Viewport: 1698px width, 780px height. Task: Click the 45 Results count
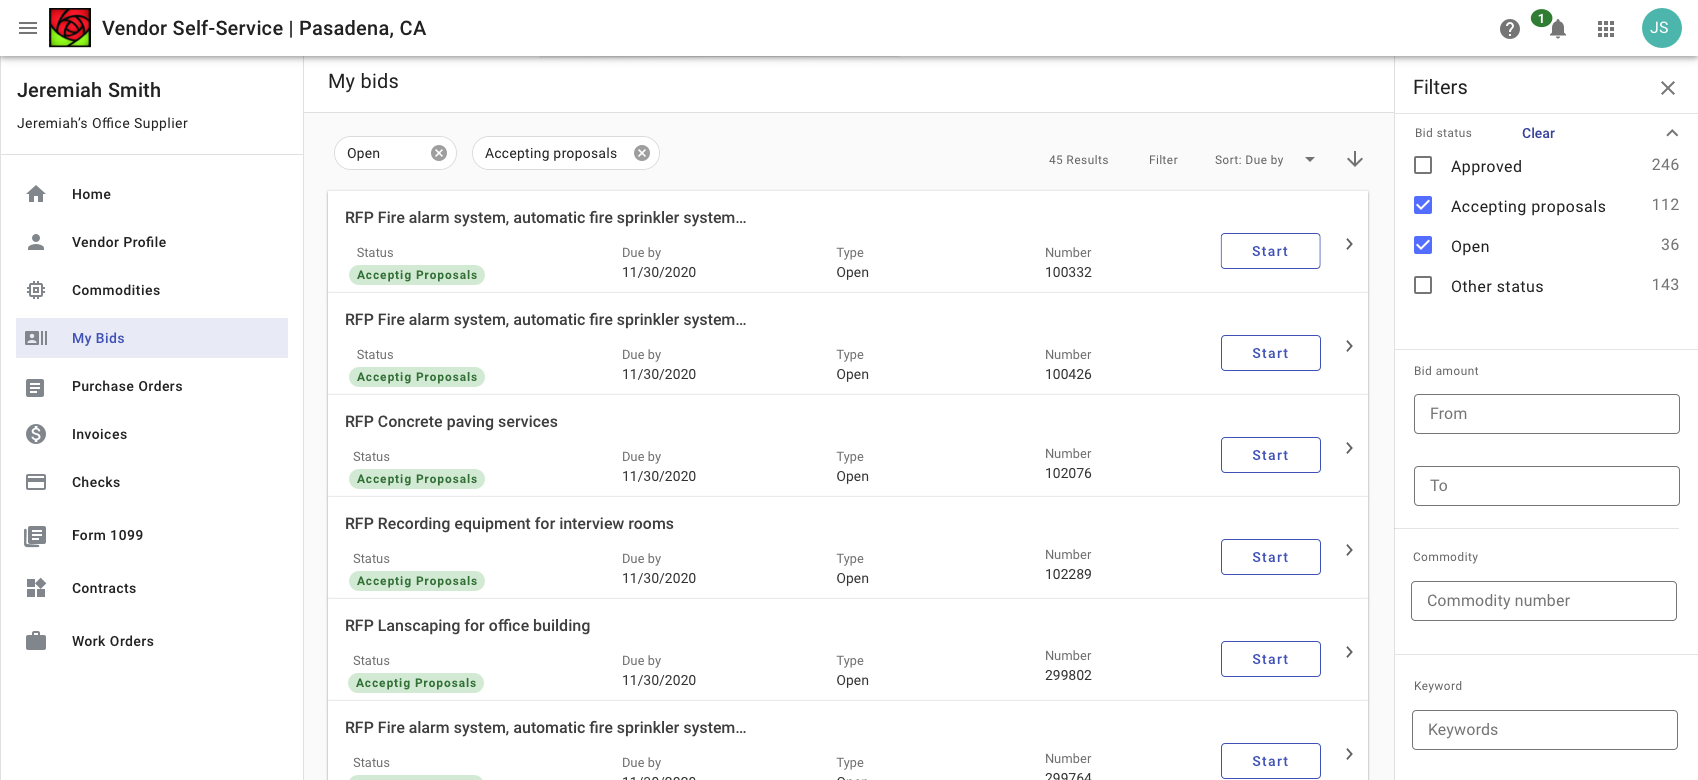1078,160
